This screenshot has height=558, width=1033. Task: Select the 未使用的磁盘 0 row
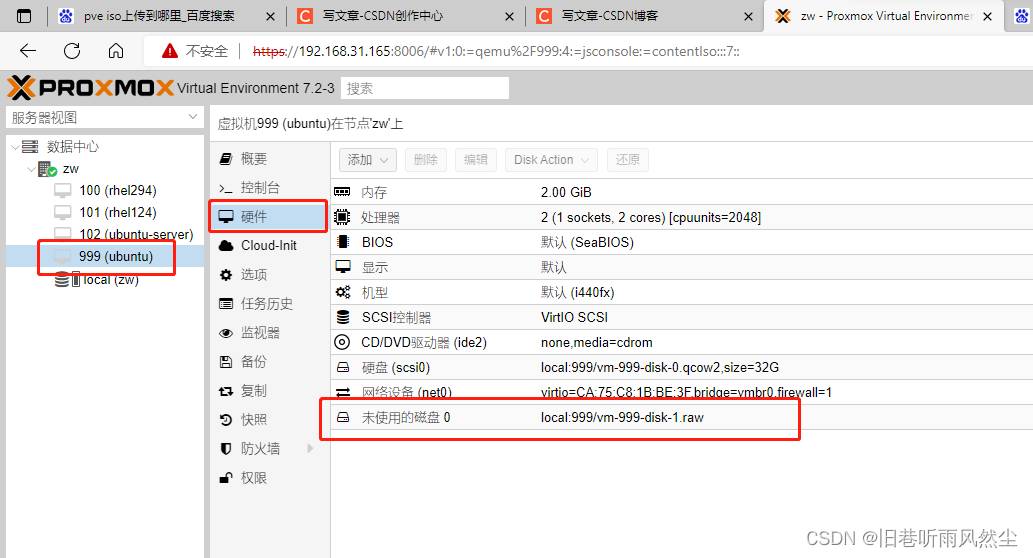click(x=560, y=417)
